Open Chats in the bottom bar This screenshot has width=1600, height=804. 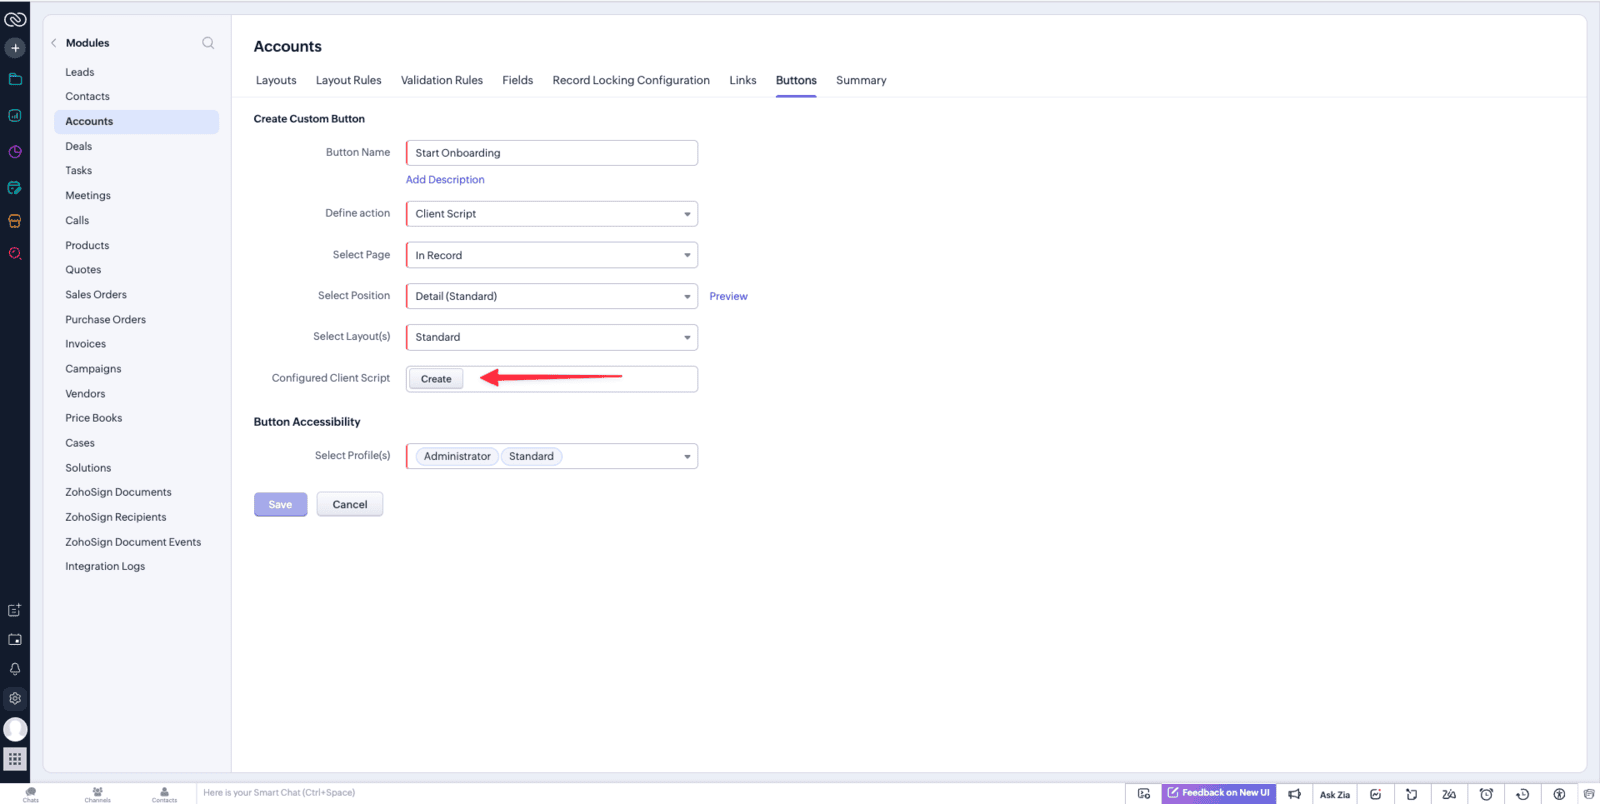pyautogui.click(x=31, y=794)
